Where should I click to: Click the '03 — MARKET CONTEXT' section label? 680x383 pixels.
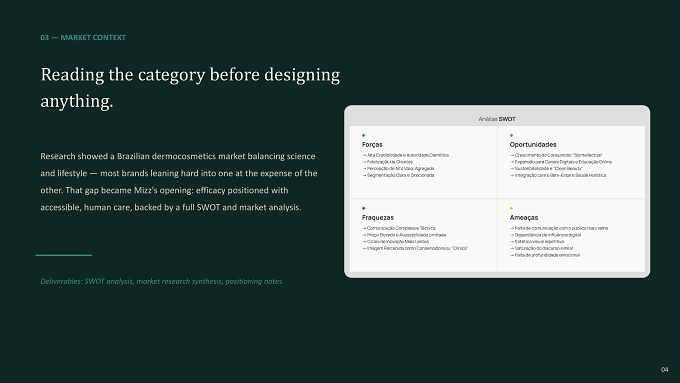pyautogui.click(x=83, y=38)
